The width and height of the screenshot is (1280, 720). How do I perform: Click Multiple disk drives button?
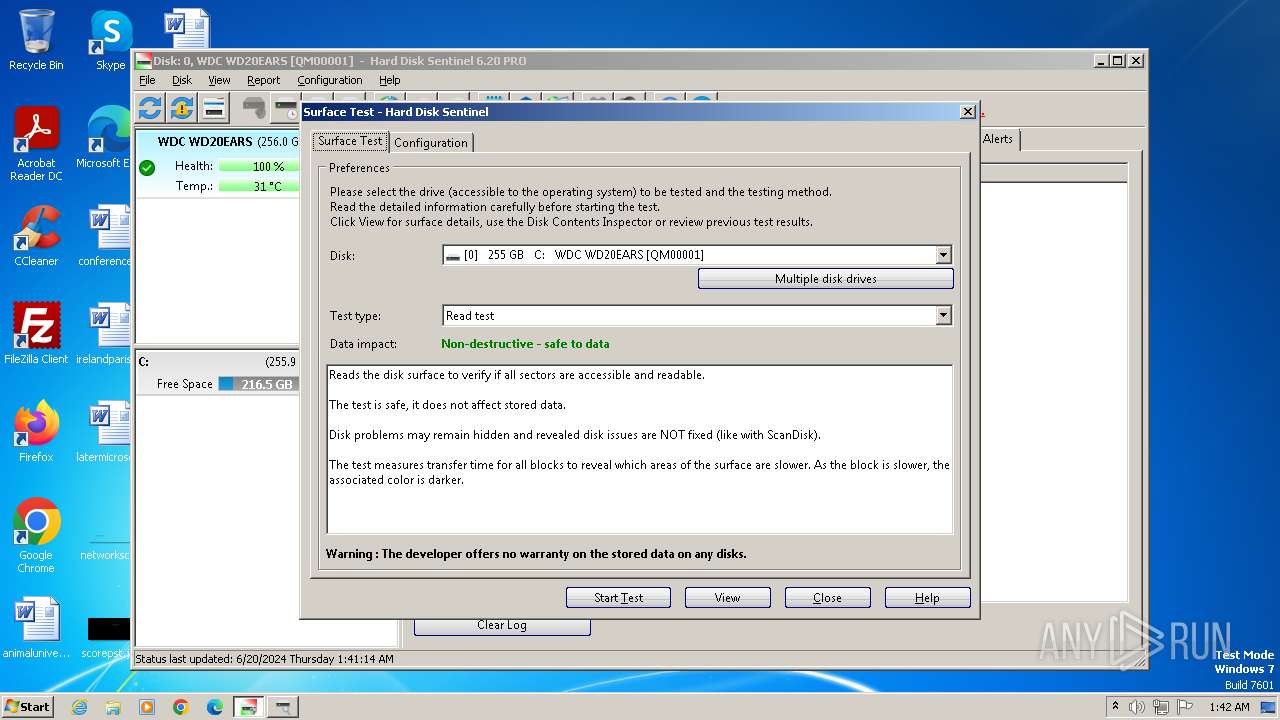click(x=826, y=279)
